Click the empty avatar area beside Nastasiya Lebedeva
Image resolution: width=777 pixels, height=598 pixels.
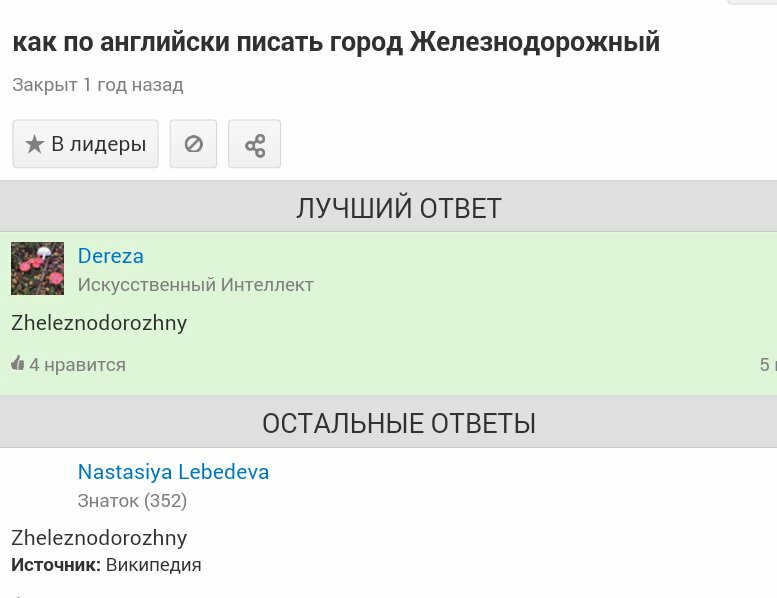pyautogui.click(x=37, y=485)
